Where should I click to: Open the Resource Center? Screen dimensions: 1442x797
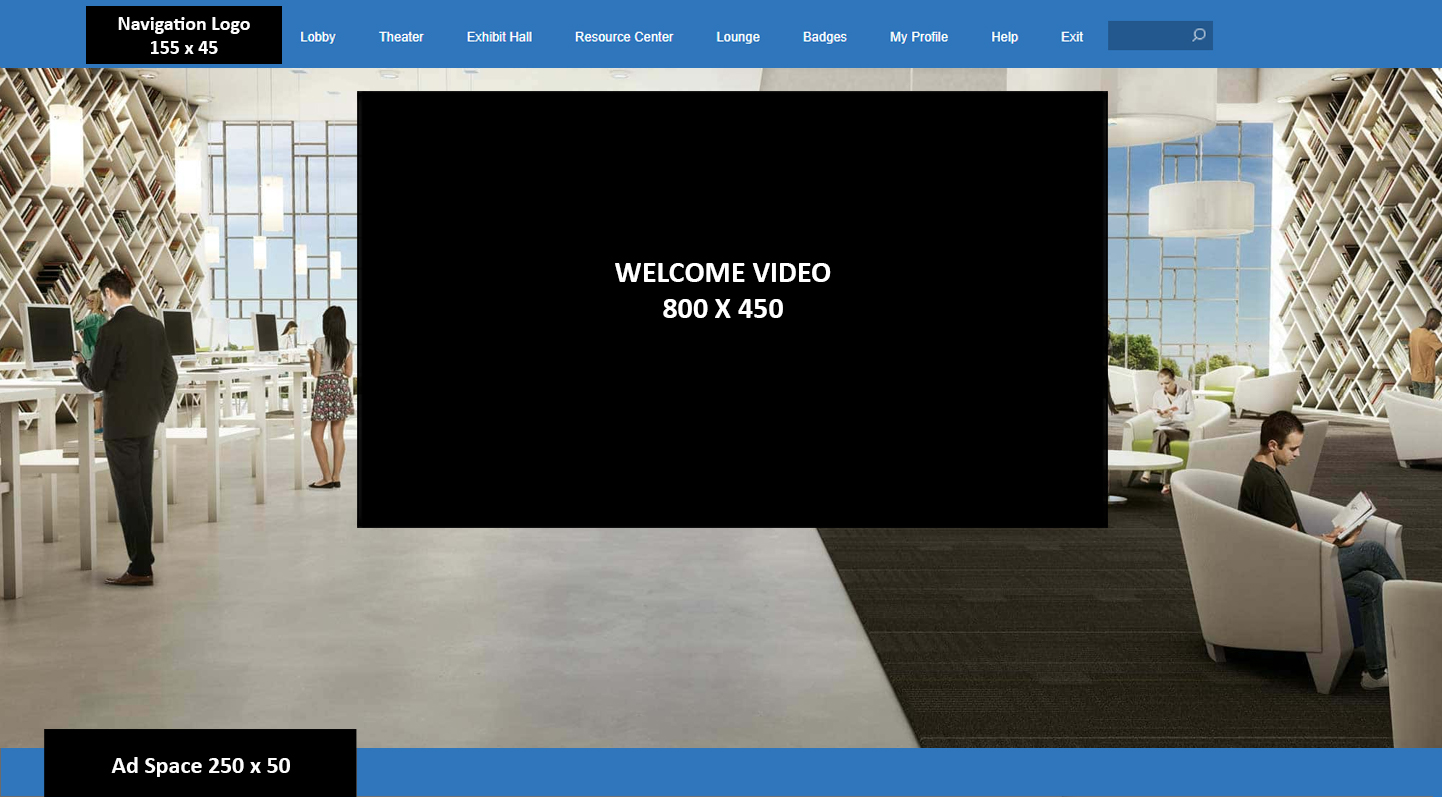pyautogui.click(x=624, y=37)
